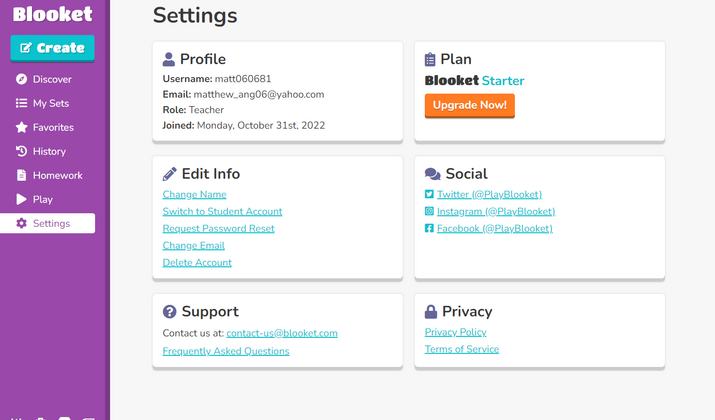Image resolution: width=715 pixels, height=420 pixels.
Task: Click the username matt060681
Action: 243,79
